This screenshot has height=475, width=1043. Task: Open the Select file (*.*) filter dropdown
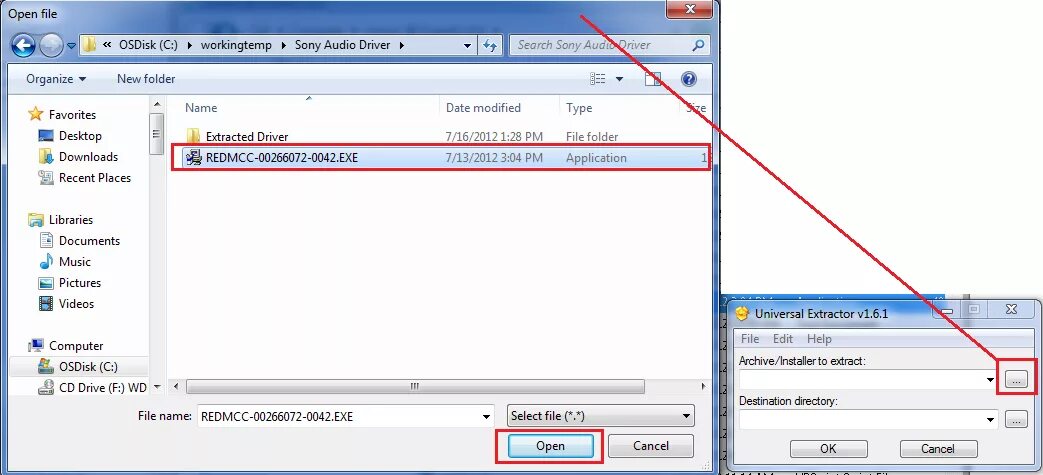601,416
